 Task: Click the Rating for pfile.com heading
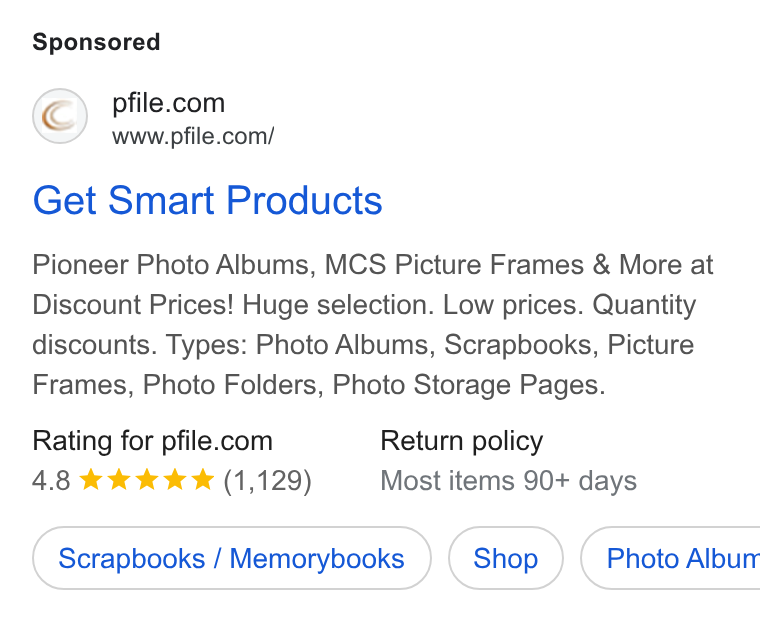click(153, 441)
